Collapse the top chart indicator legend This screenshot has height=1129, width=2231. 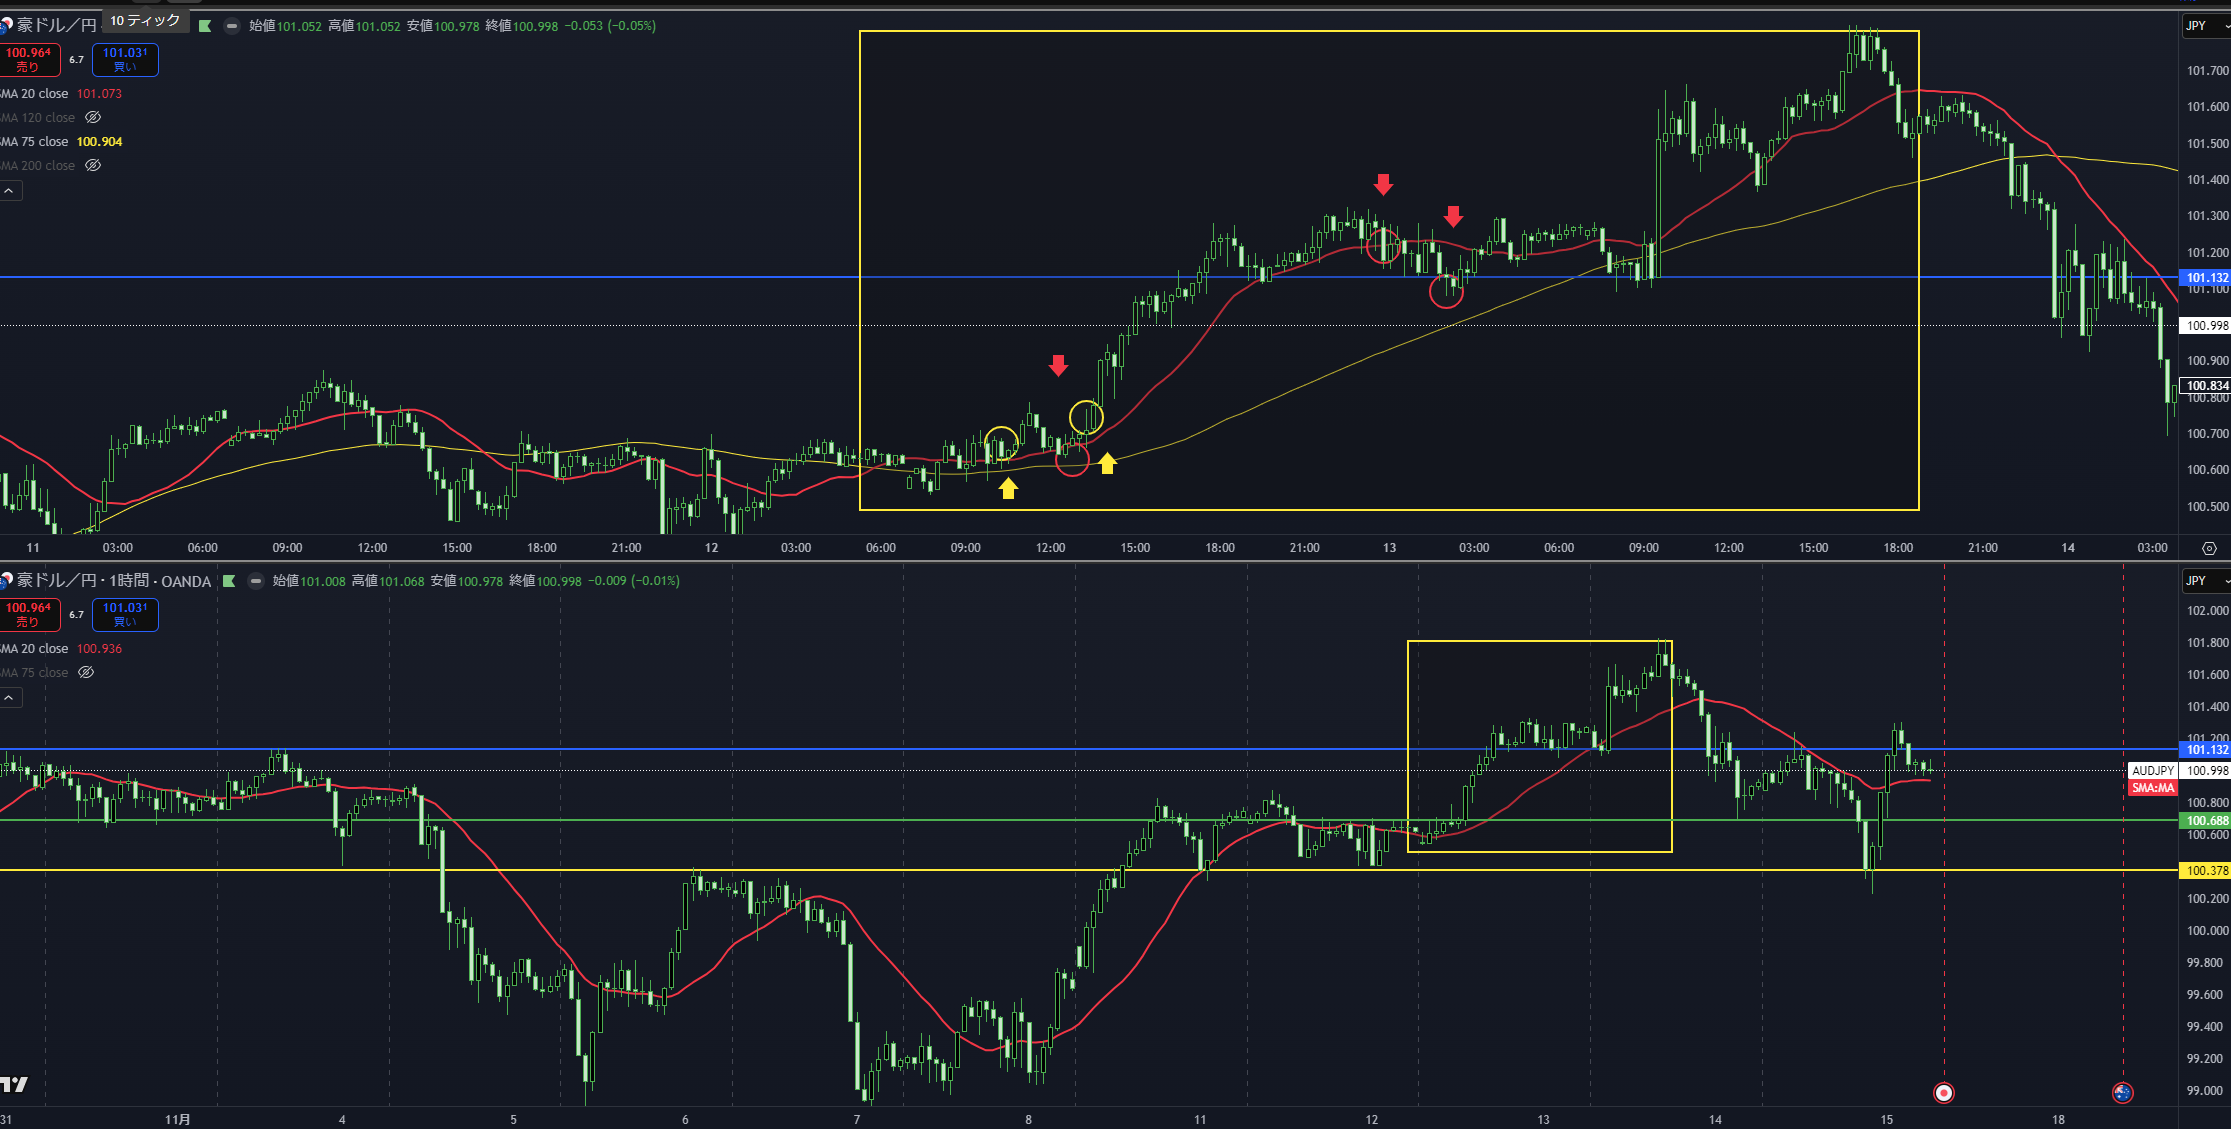9,191
